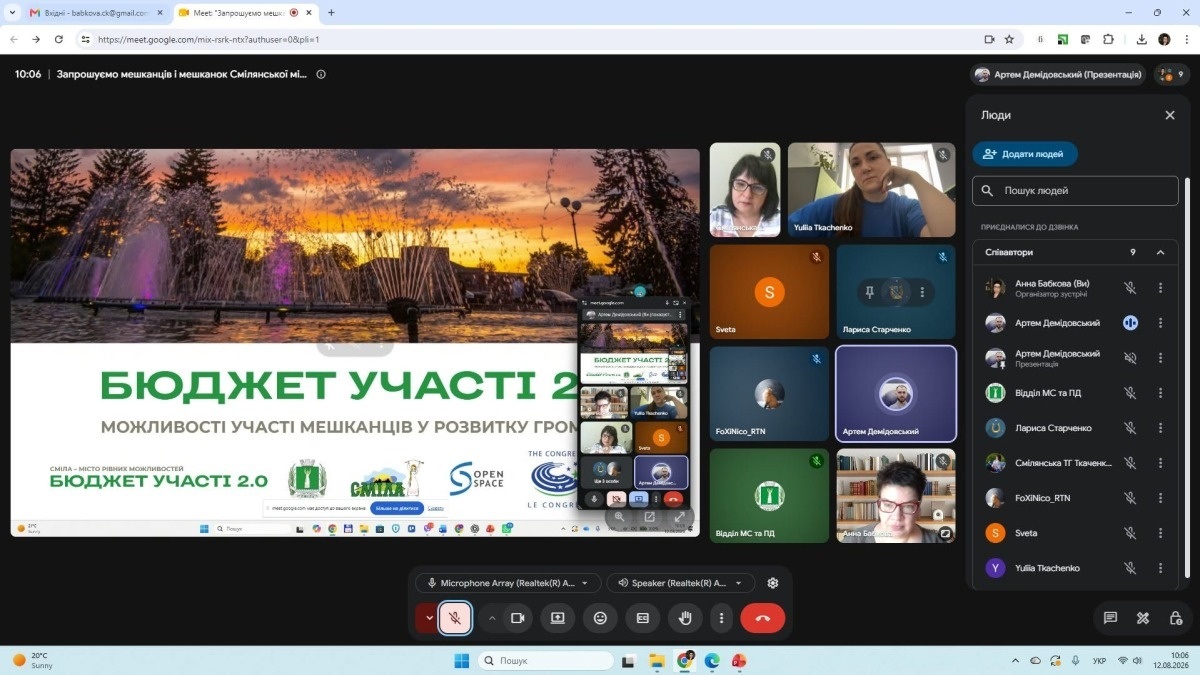Click the Пошук людей search field

tap(1075, 190)
